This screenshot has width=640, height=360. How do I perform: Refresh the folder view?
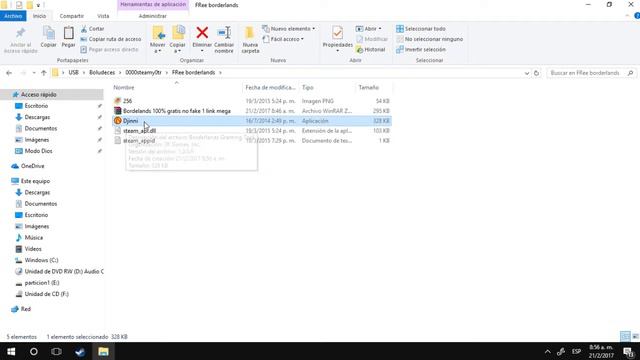pyautogui.click(x=536, y=73)
